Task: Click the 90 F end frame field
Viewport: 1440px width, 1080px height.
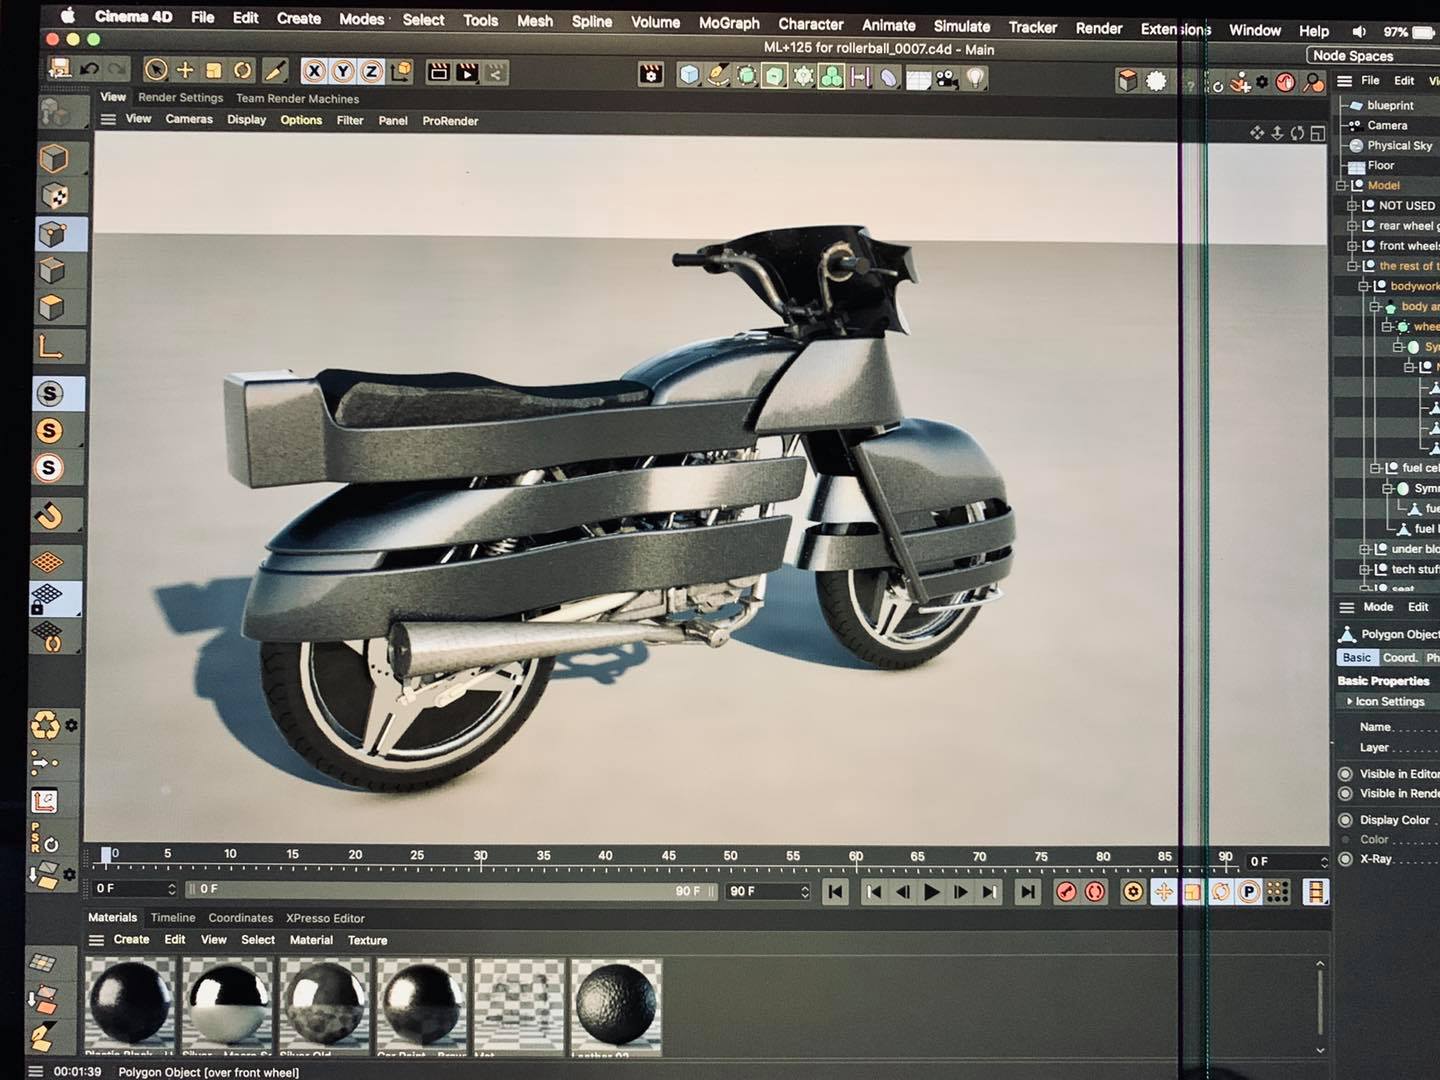Action: pyautogui.click(x=768, y=891)
